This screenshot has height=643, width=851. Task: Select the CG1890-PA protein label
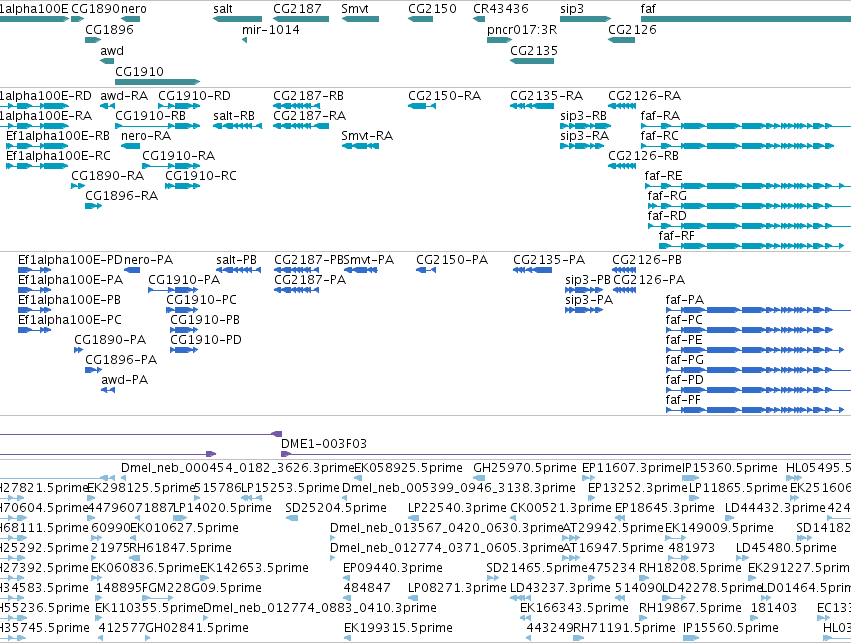[x=110, y=340]
